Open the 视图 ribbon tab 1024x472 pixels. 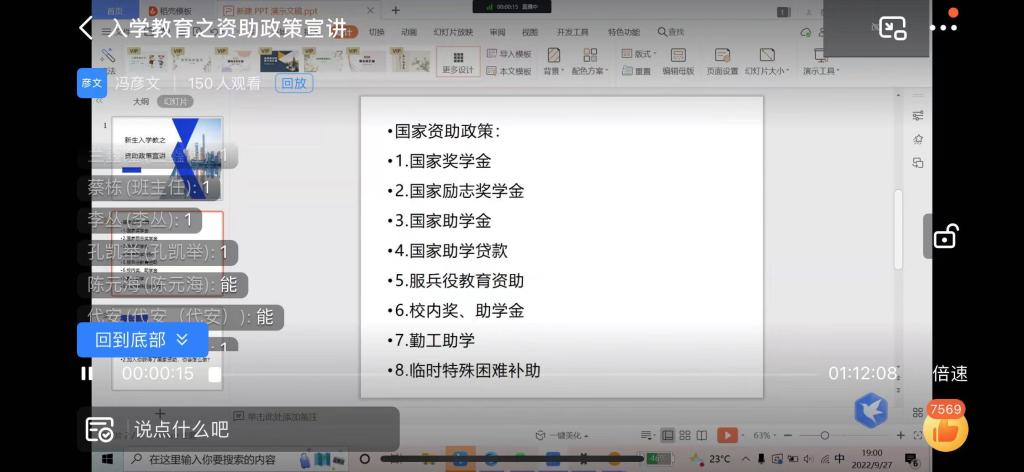[530, 32]
